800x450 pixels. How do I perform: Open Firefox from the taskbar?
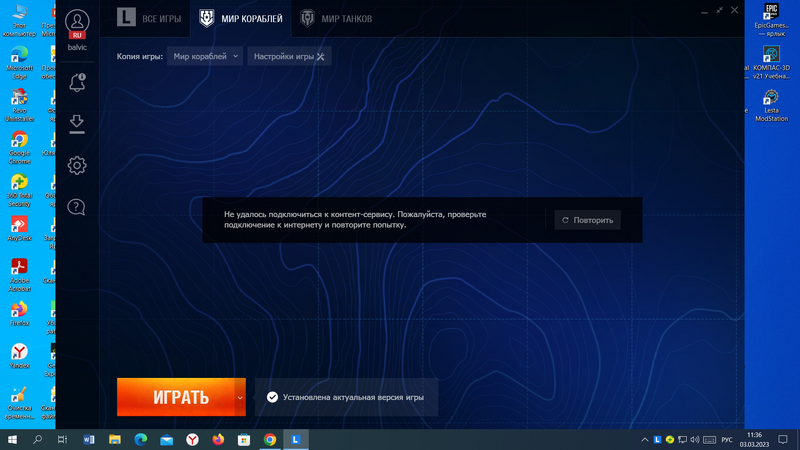point(218,439)
